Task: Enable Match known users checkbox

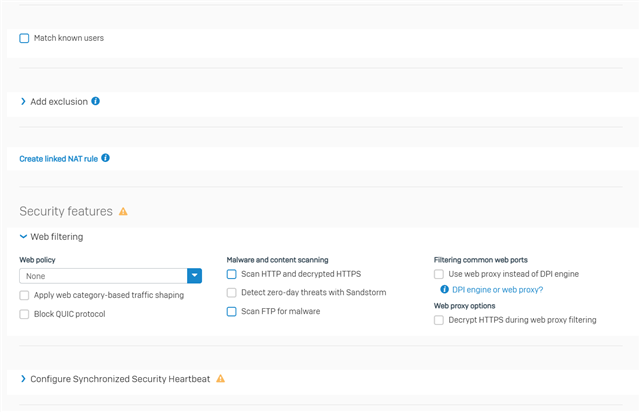Action: 24,38
